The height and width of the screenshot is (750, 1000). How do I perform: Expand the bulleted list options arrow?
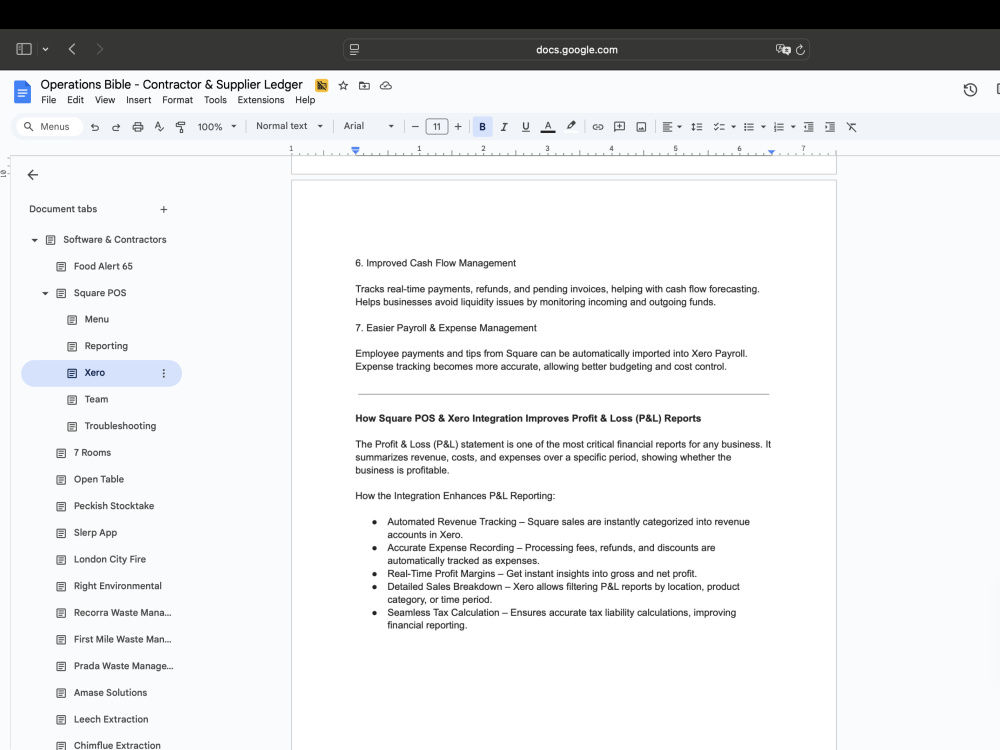[763, 127]
